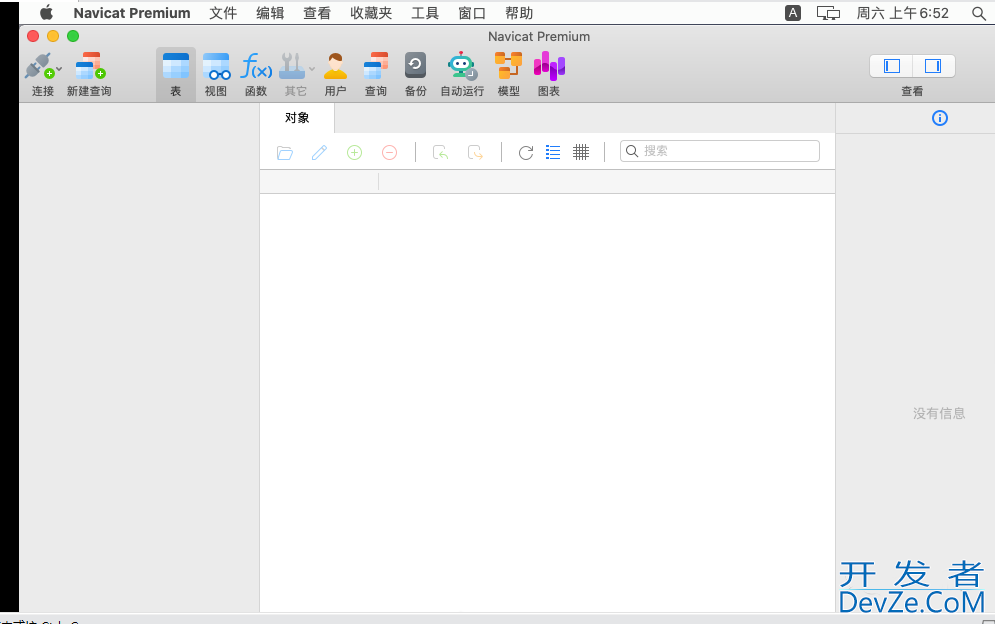The width and height of the screenshot is (995, 624).
Task: Open the 文件 menu
Action: (x=223, y=13)
